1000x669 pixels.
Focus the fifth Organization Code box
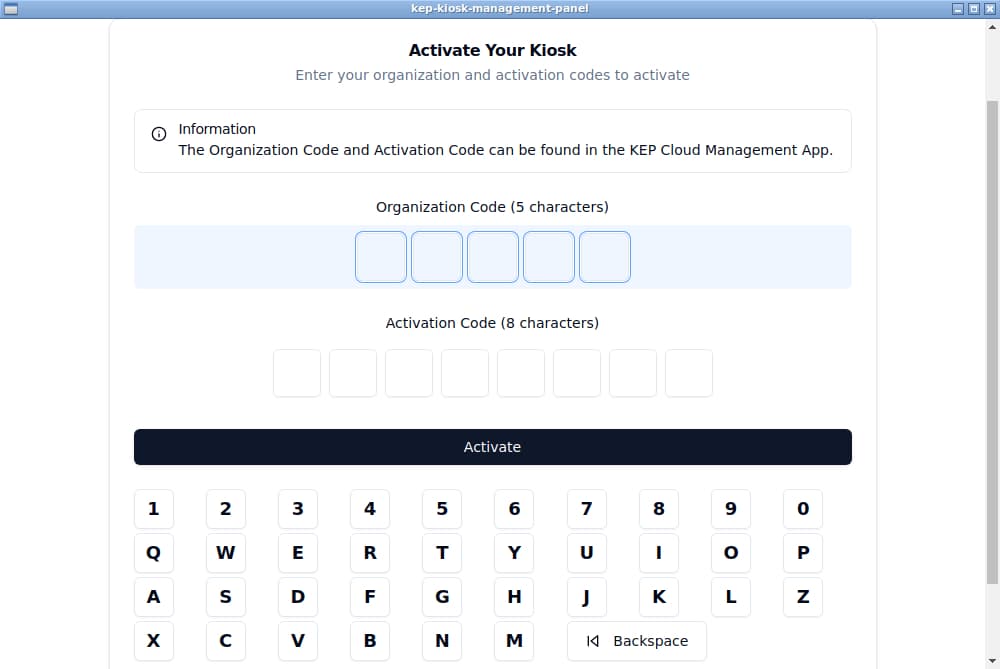pyautogui.click(x=605, y=257)
